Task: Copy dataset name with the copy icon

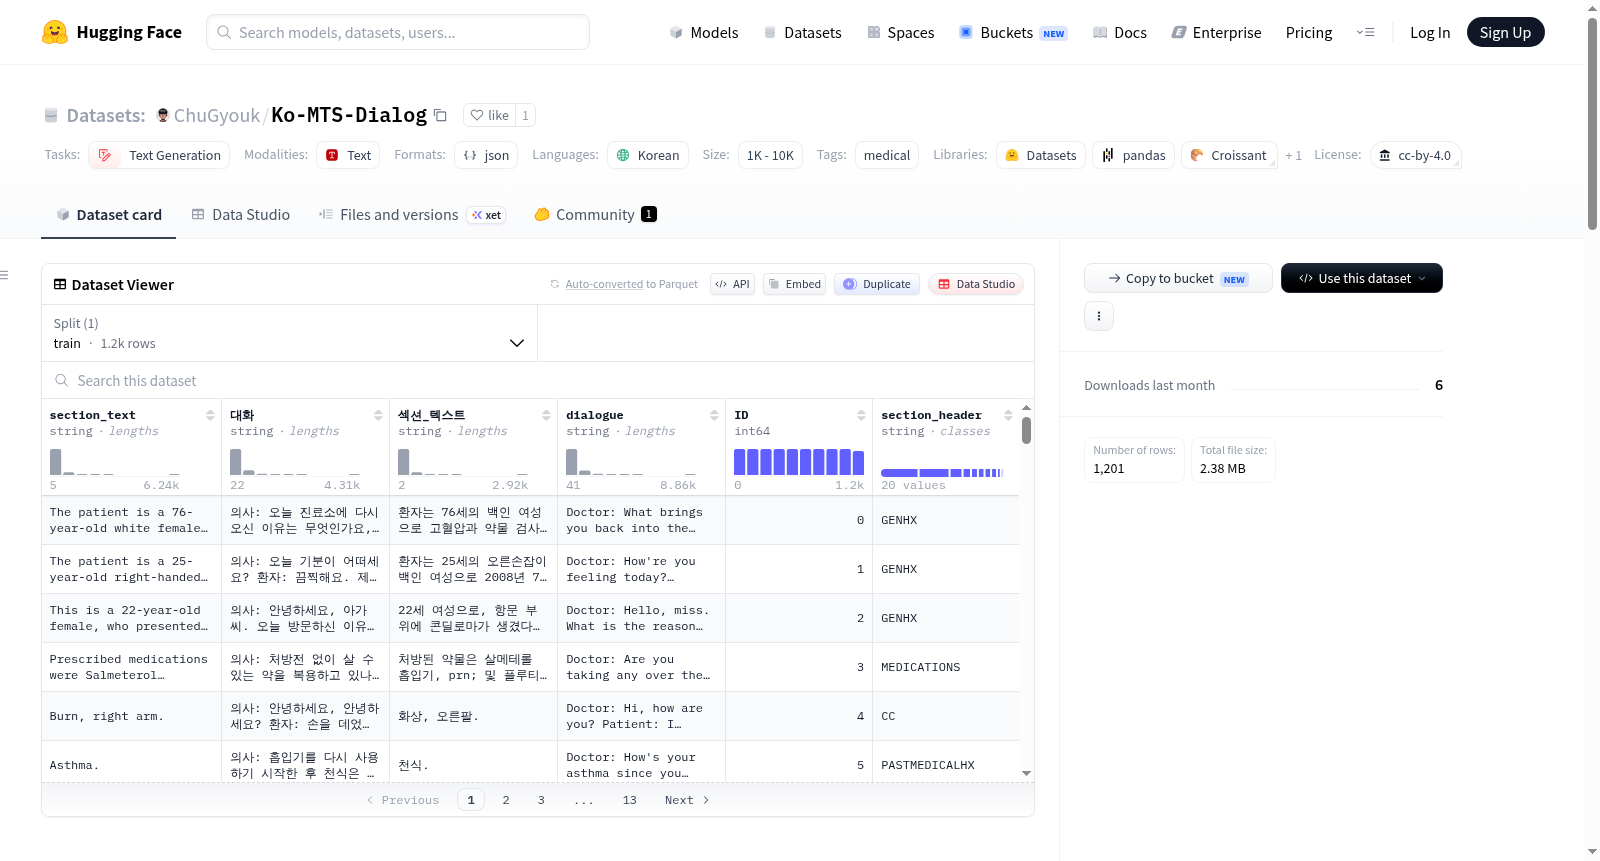Action: coord(440,115)
